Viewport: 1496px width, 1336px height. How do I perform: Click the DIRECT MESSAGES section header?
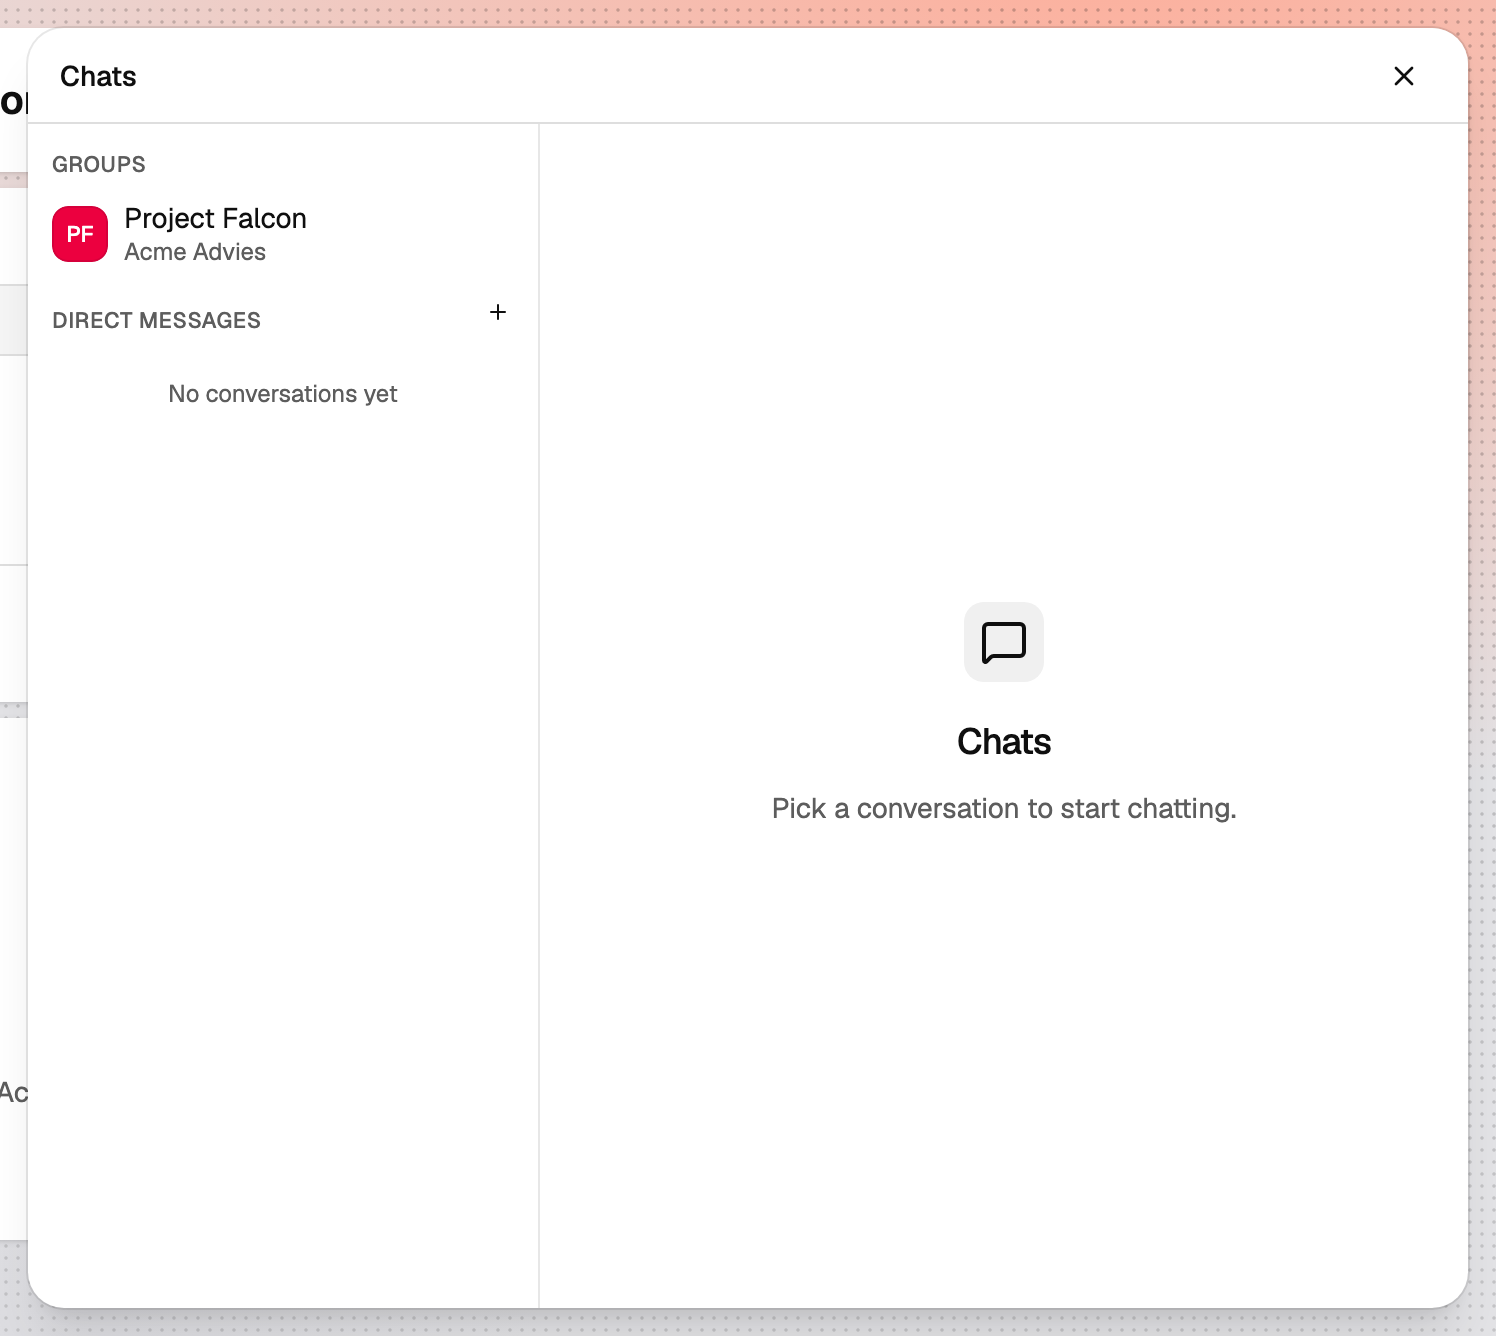(x=157, y=320)
